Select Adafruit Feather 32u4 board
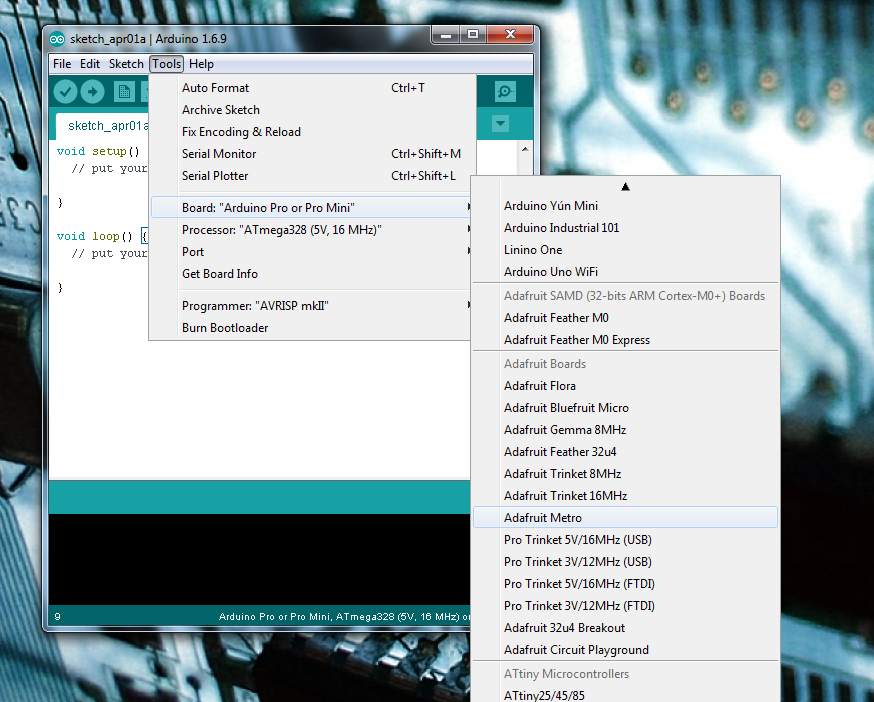Image resolution: width=874 pixels, height=702 pixels. pos(625,452)
